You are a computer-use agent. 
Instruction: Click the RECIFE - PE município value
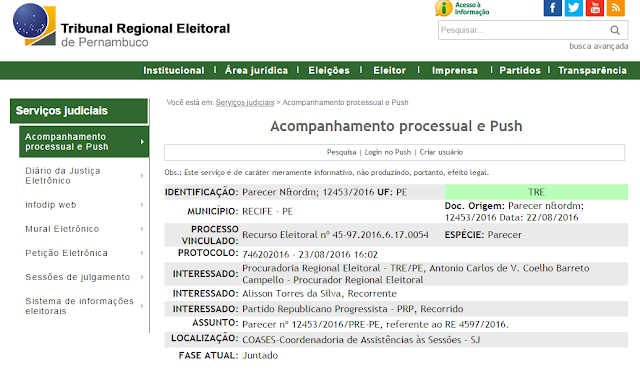tap(267, 211)
